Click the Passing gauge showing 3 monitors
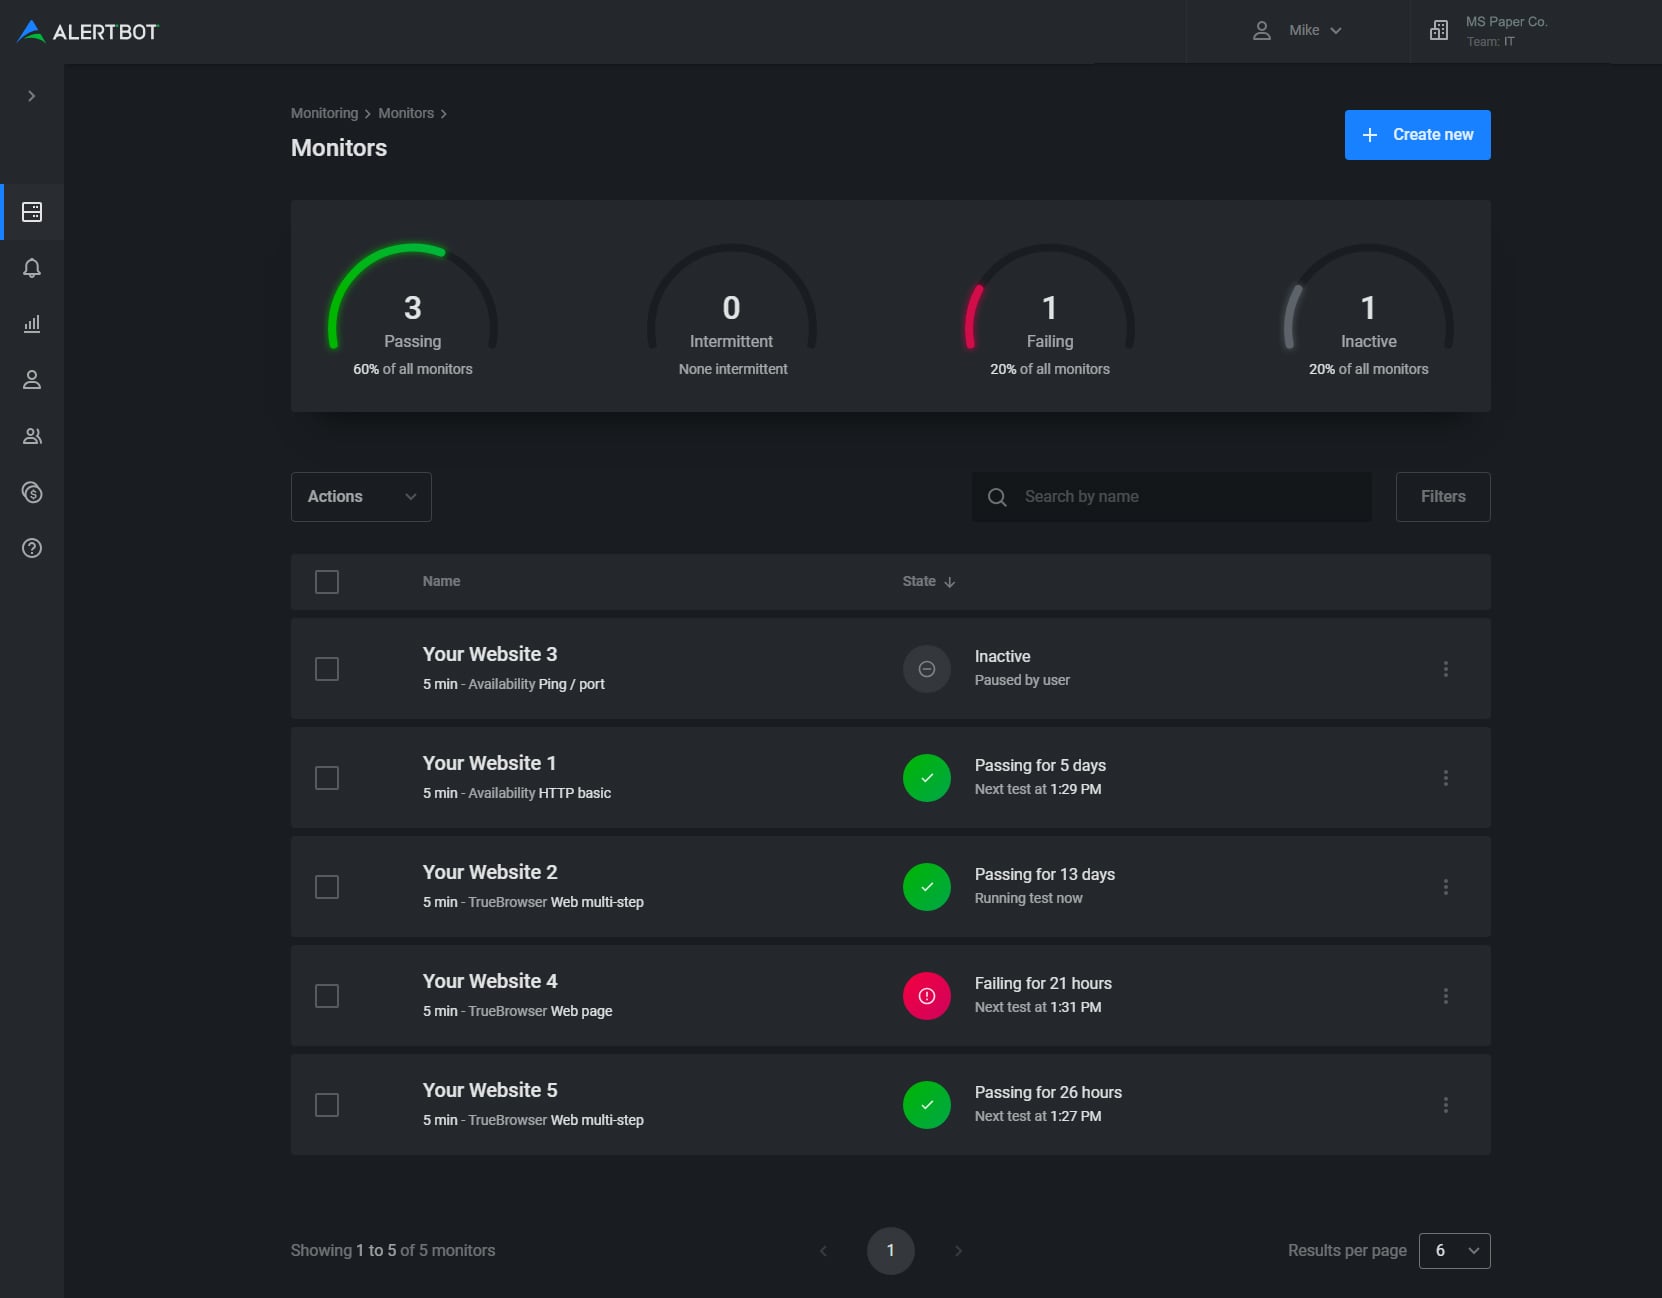Image resolution: width=1662 pixels, height=1298 pixels. coord(412,310)
